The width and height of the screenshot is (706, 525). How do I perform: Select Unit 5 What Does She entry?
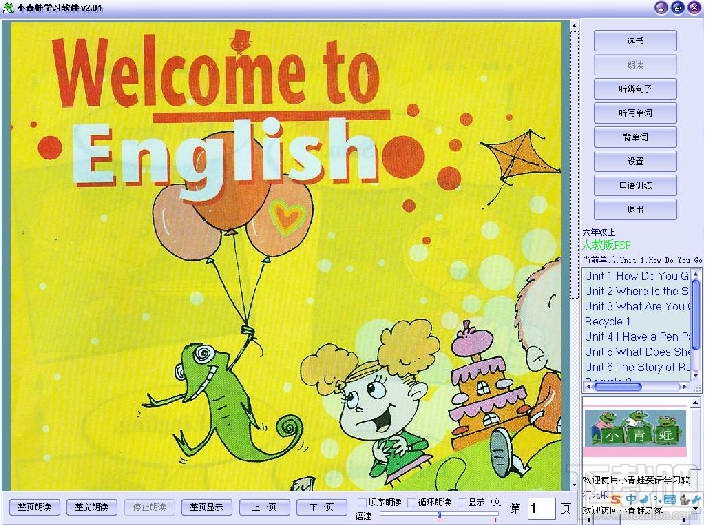(637, 352)
